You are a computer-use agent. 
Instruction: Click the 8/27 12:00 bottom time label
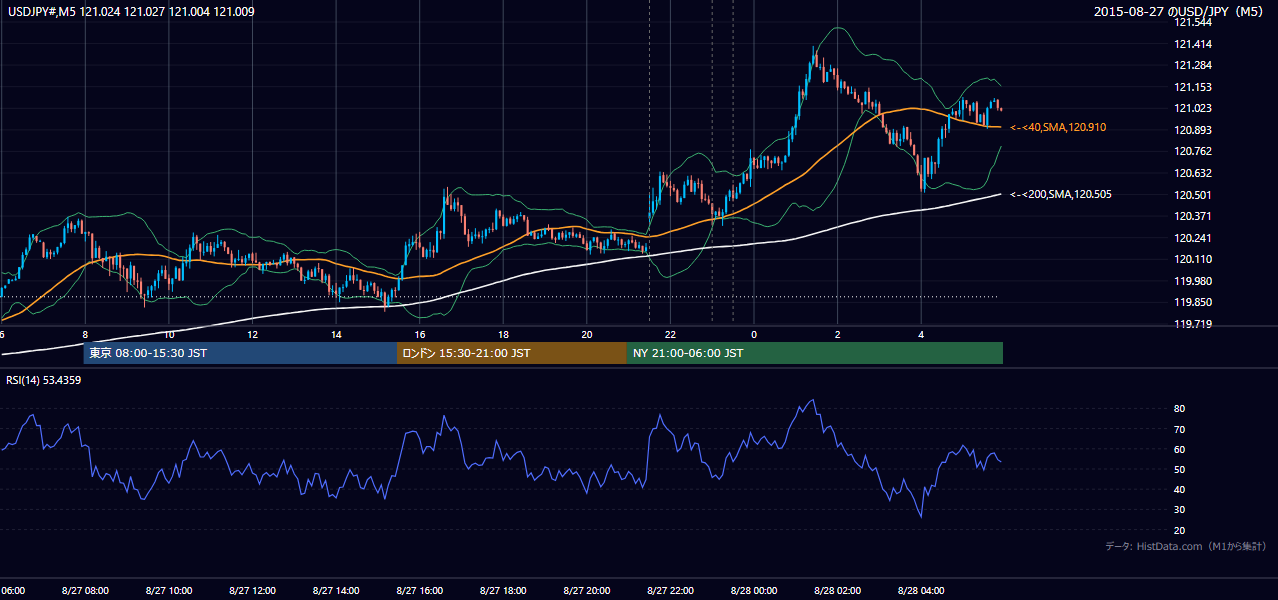(x=252, y=591)
